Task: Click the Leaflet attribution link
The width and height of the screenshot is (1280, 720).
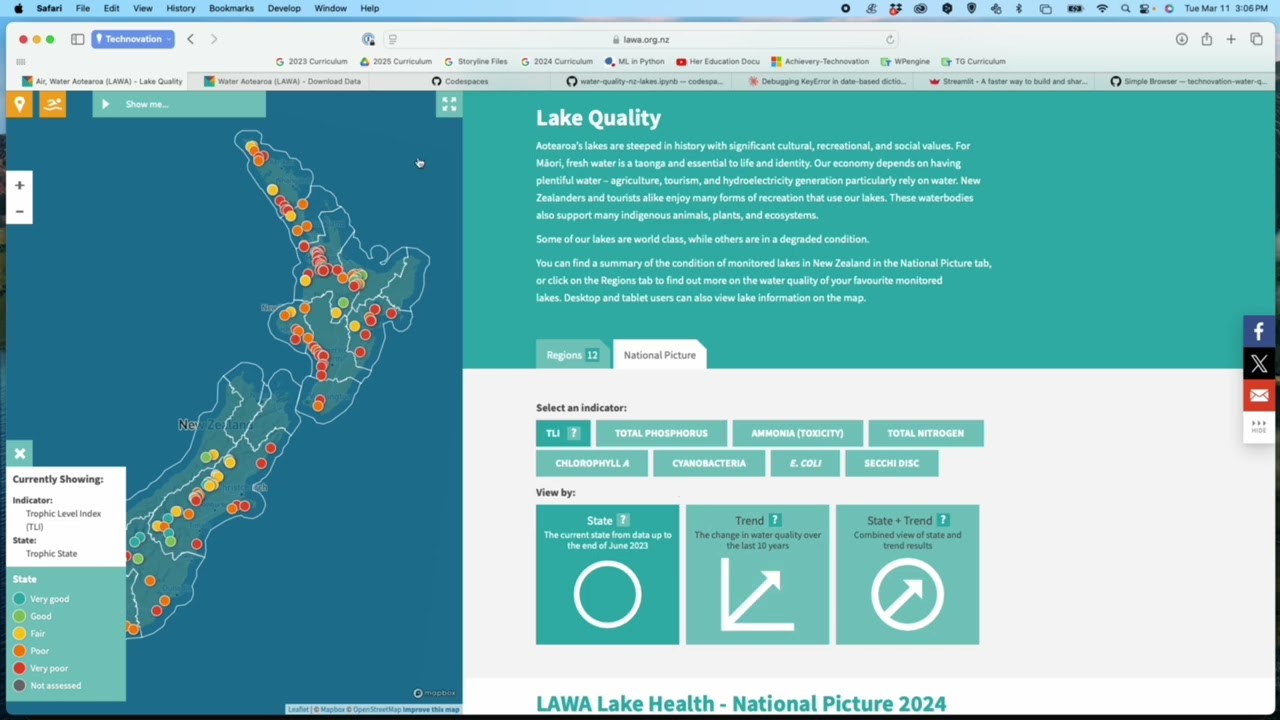Action: click(x=298, y=709)
